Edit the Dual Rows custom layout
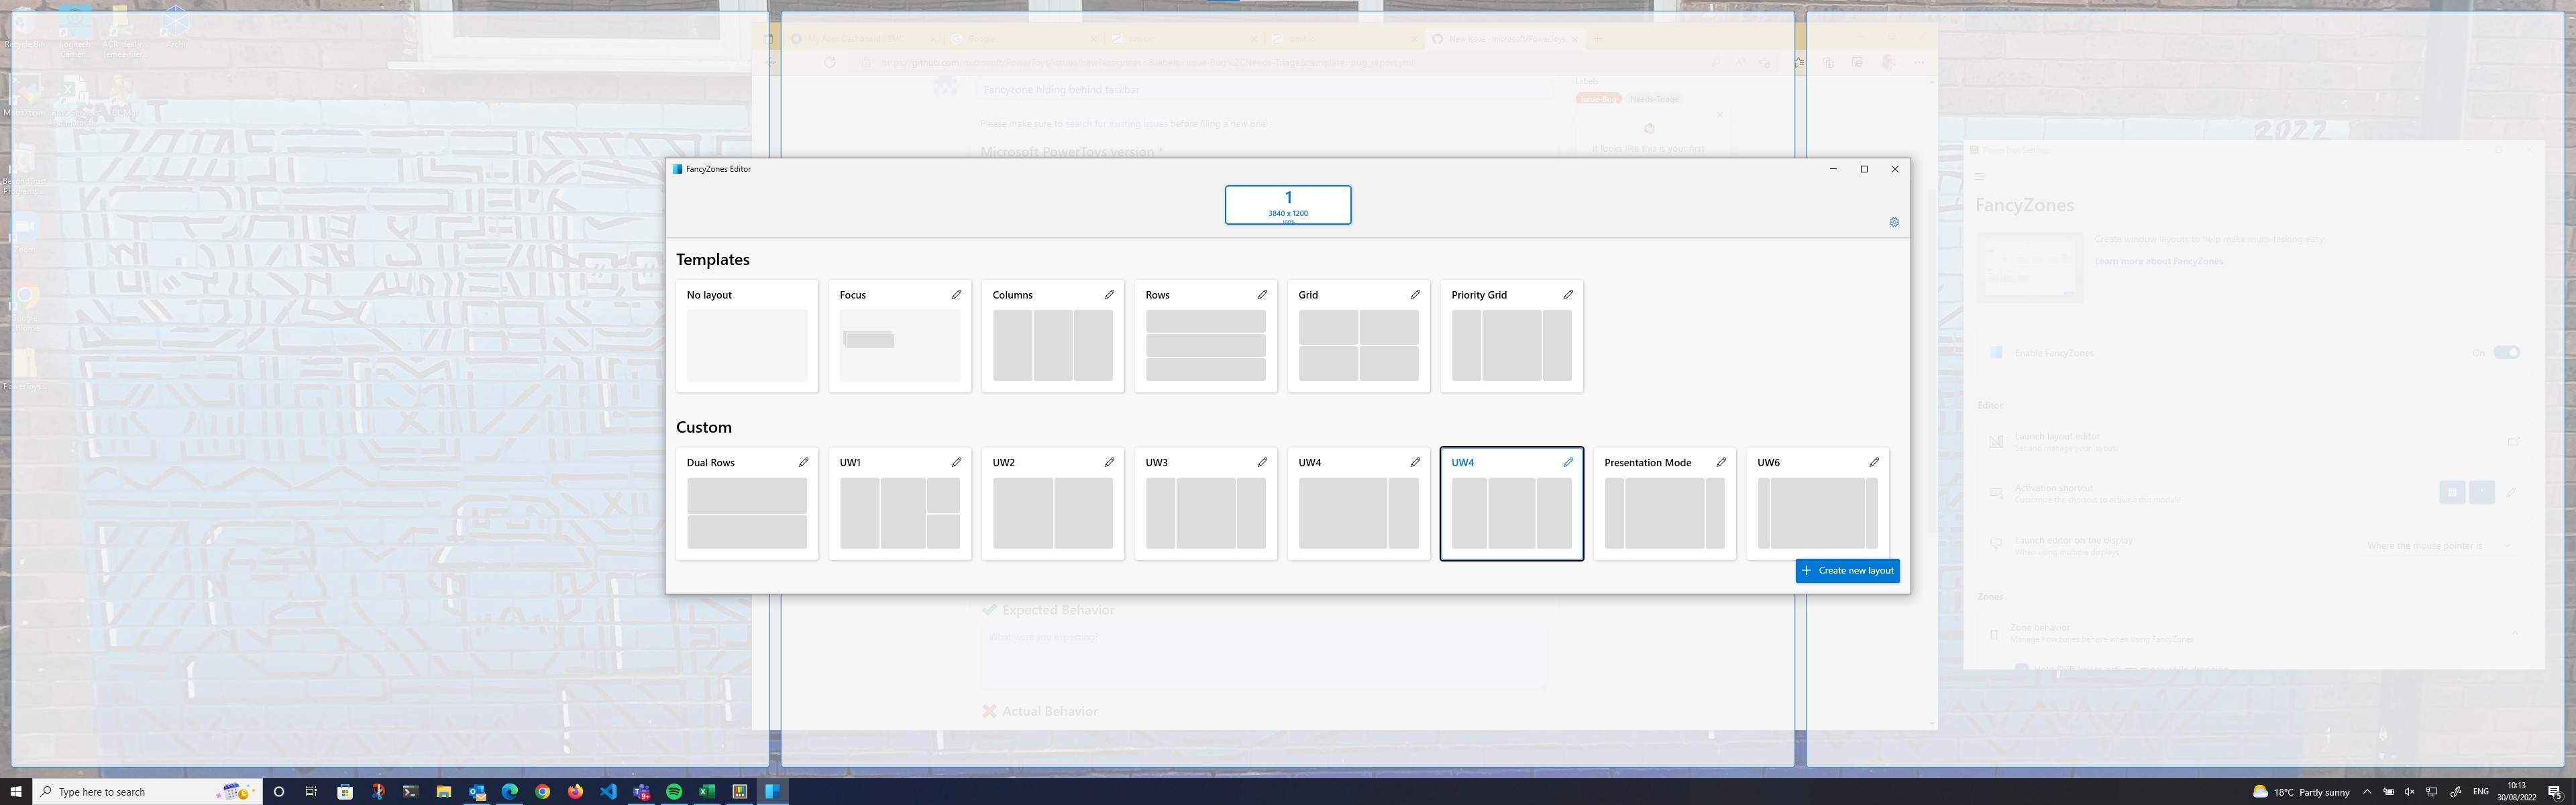The width and height of the screenshot is (2576, 805). tap(804, 462)
